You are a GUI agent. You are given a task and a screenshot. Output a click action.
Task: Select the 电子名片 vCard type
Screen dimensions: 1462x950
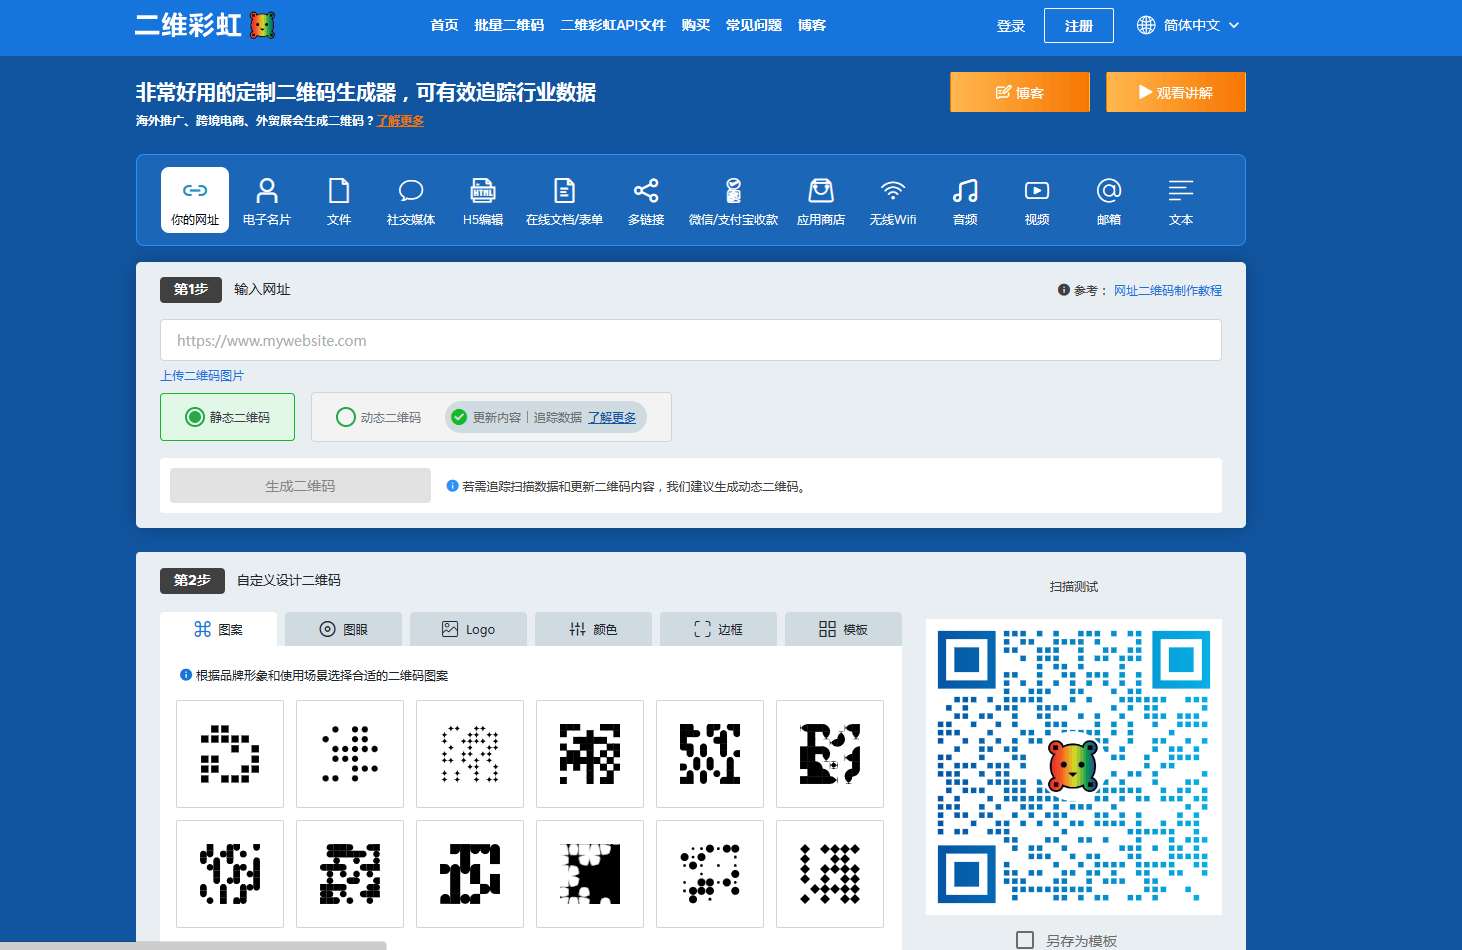coord(267,200)
